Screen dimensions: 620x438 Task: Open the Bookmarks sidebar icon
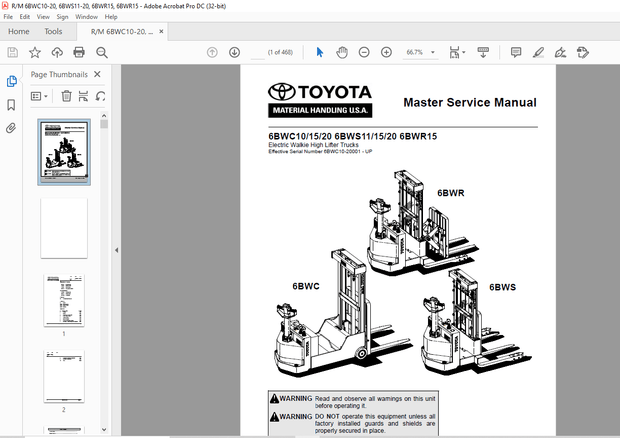[x=11, y=105]
